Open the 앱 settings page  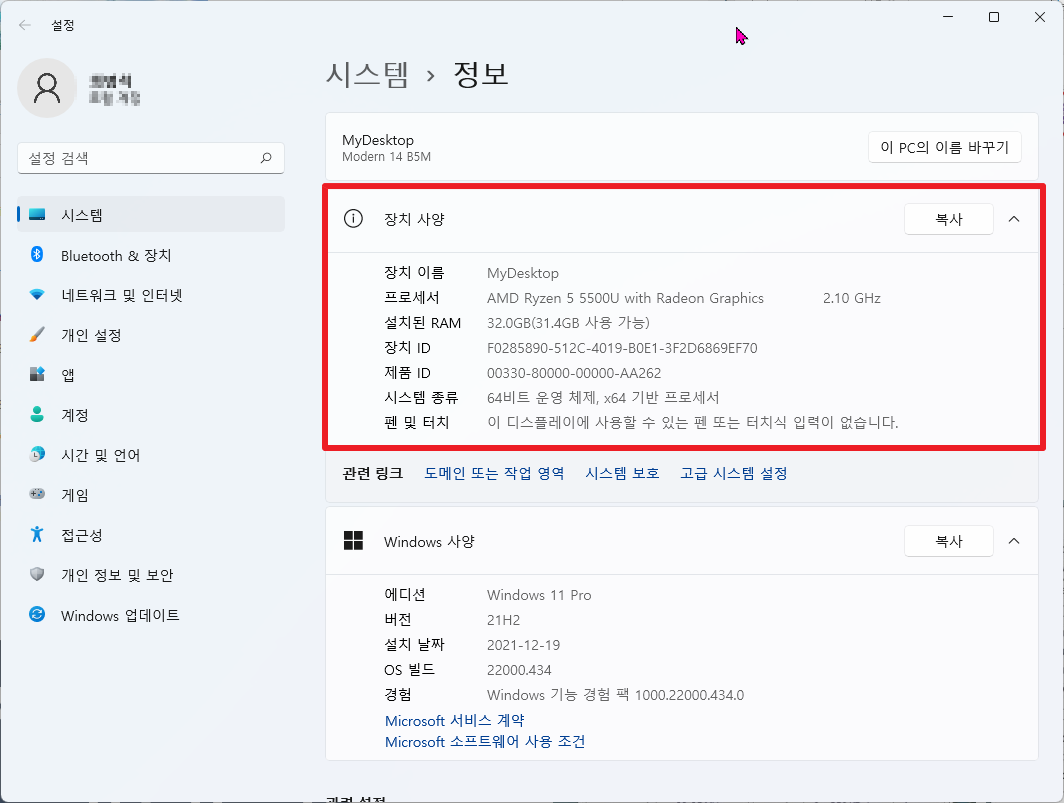coord(68,375)
